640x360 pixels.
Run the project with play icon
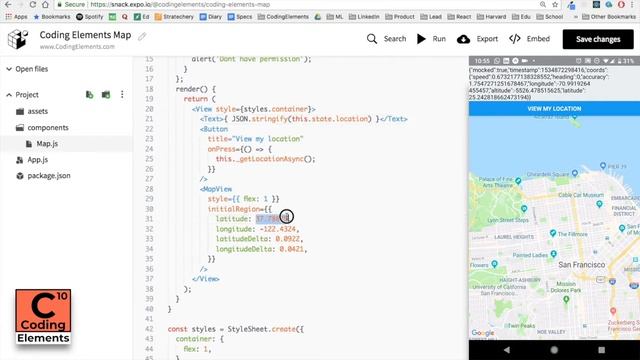[421, 39]
